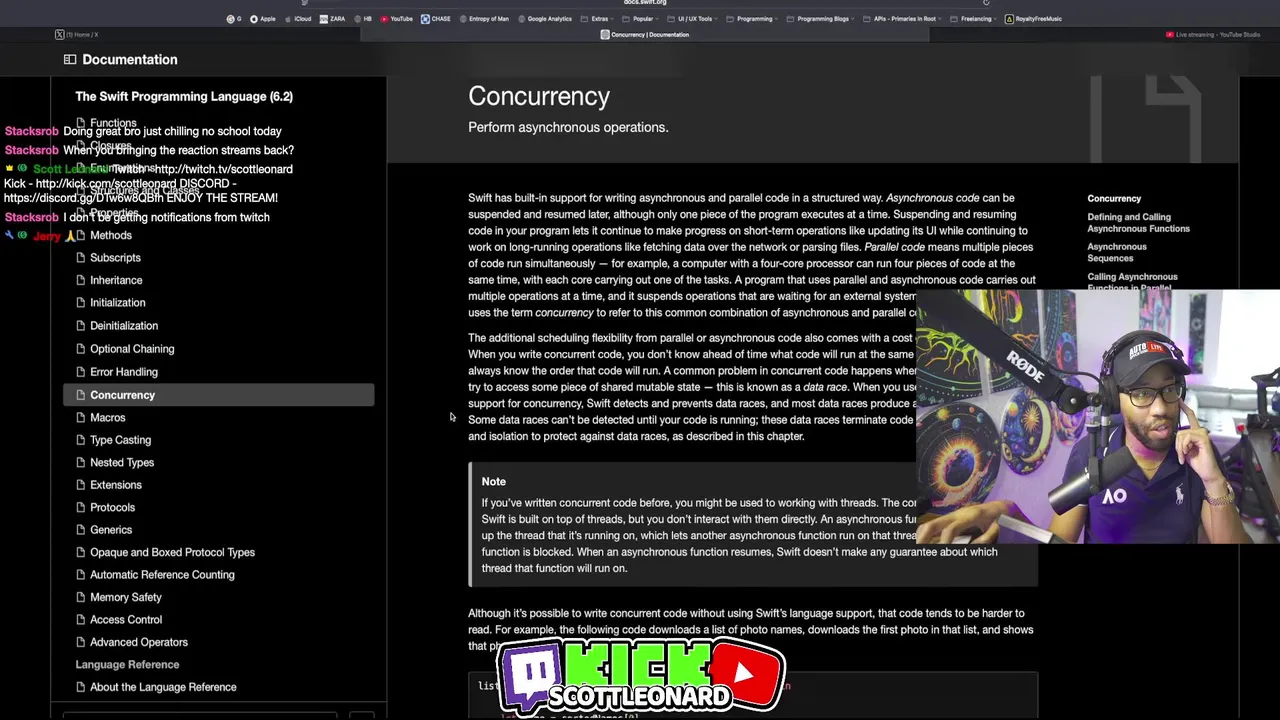Open the Inheritance page in sidebar
The height and width of the screenshot is (720, 1280).
116,281
